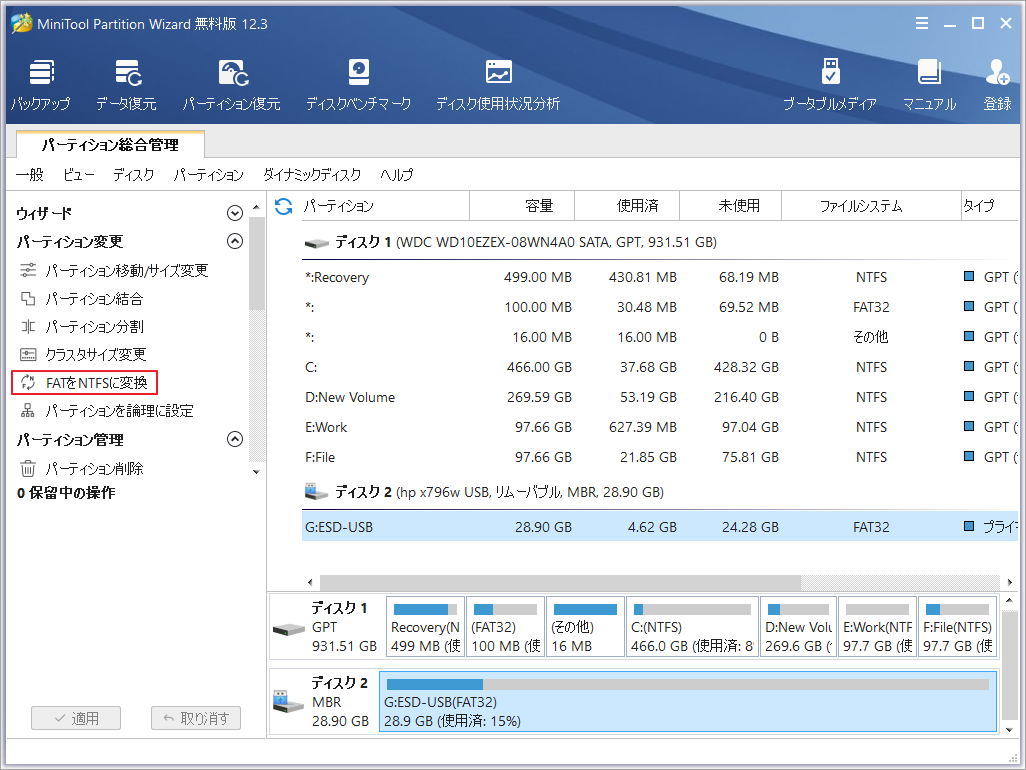Expand the ウィザード section
Viewport: 1026px width, 770px height.
coord(235,213)
